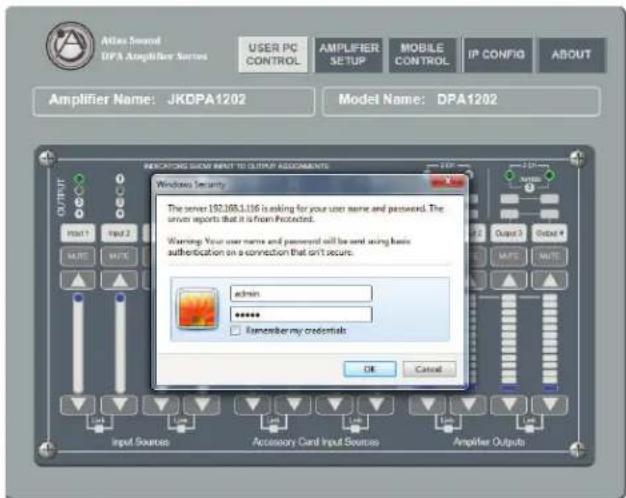This screenshot has width=626, height=498.
Task: Toggle Input 2 to Output 1 assignment indicator
Action: 120,178
